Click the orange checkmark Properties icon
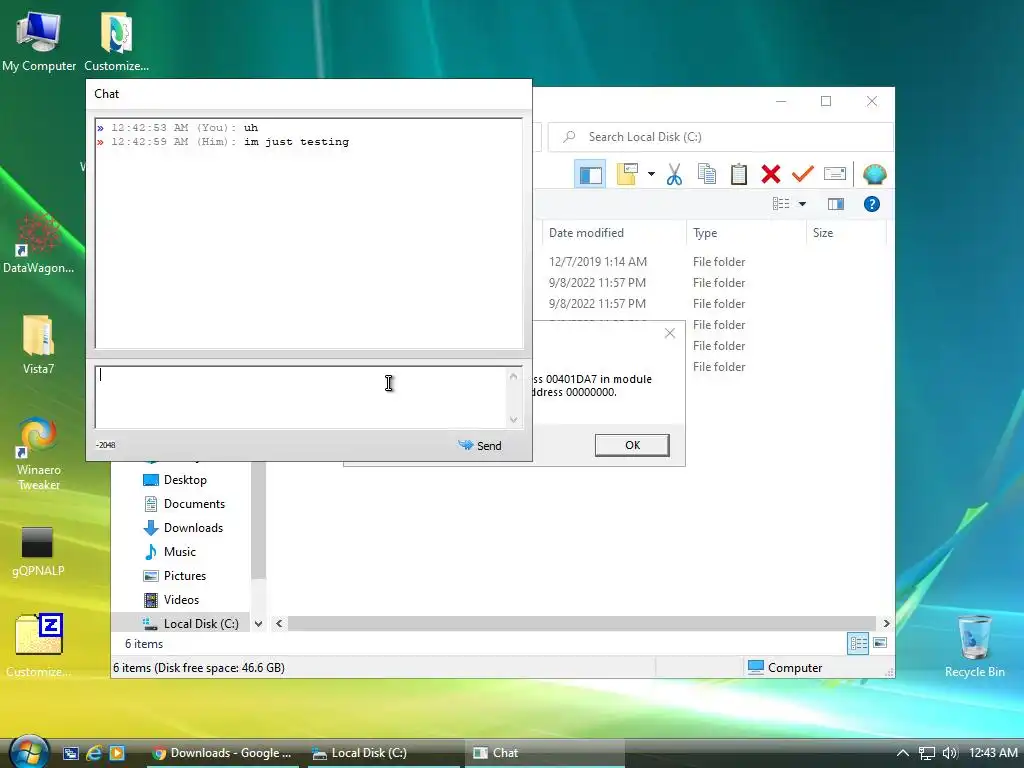1024x768 pixels. point(803,174)
